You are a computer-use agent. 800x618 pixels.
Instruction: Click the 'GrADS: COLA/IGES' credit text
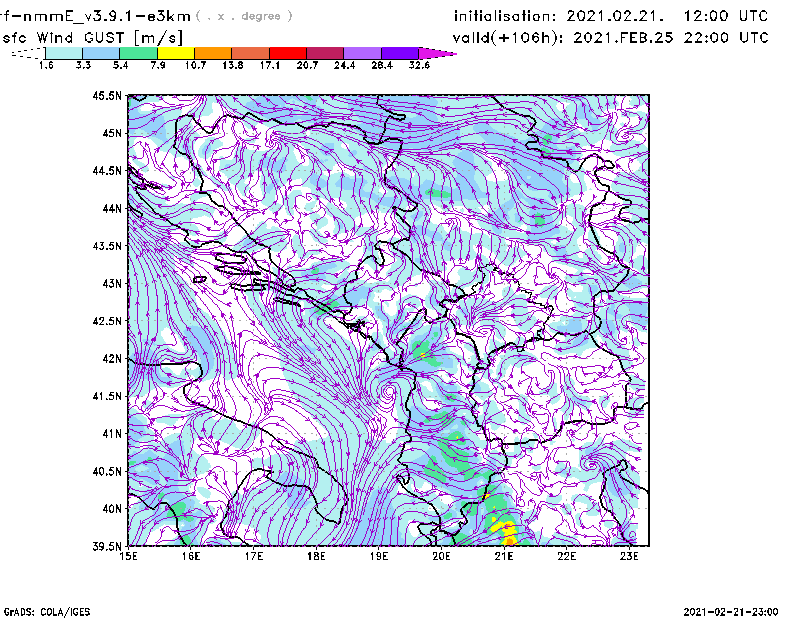tap(47, 612)
